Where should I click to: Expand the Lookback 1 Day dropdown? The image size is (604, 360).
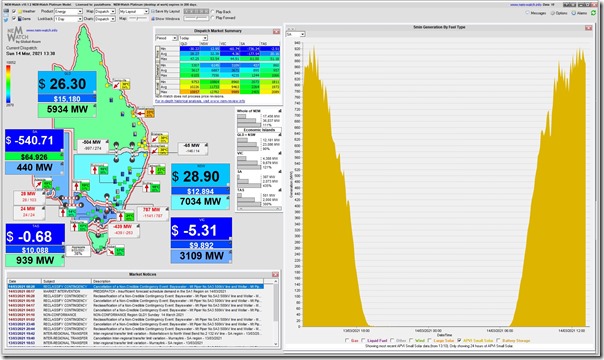[68, 18]
